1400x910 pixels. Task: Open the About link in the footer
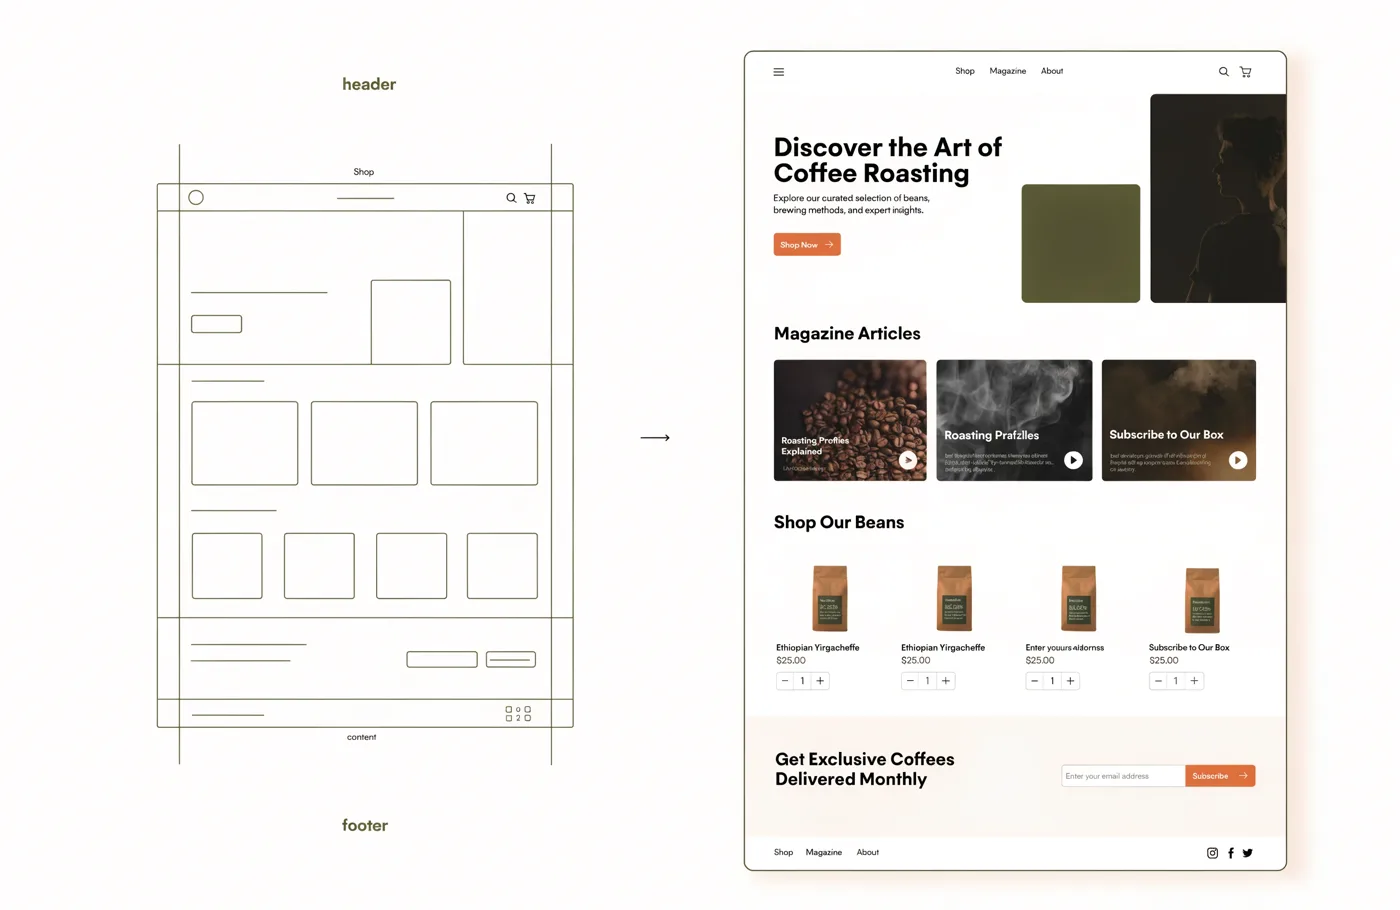868,852
